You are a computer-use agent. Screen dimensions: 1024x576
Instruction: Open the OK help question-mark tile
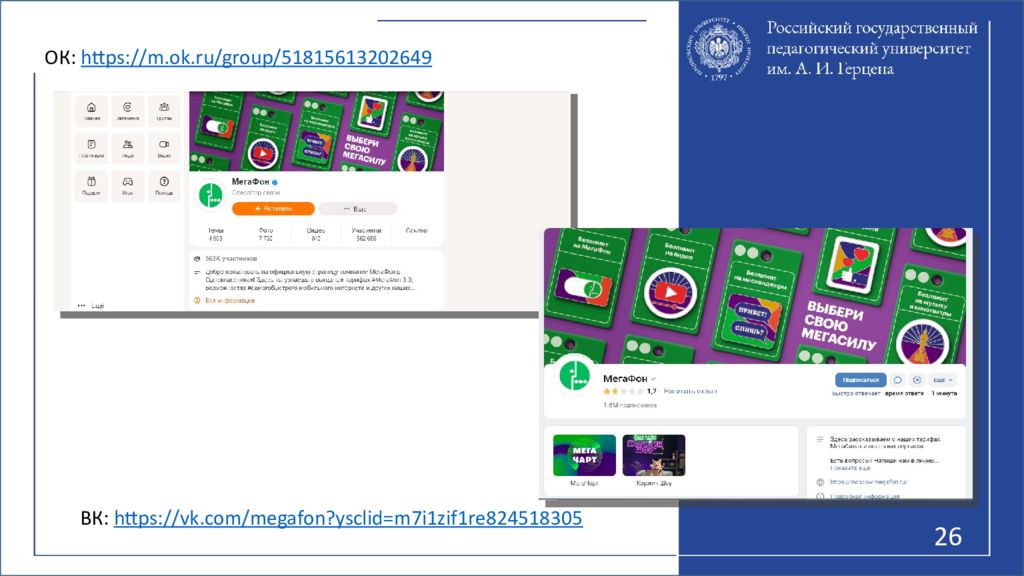[164, 185]
